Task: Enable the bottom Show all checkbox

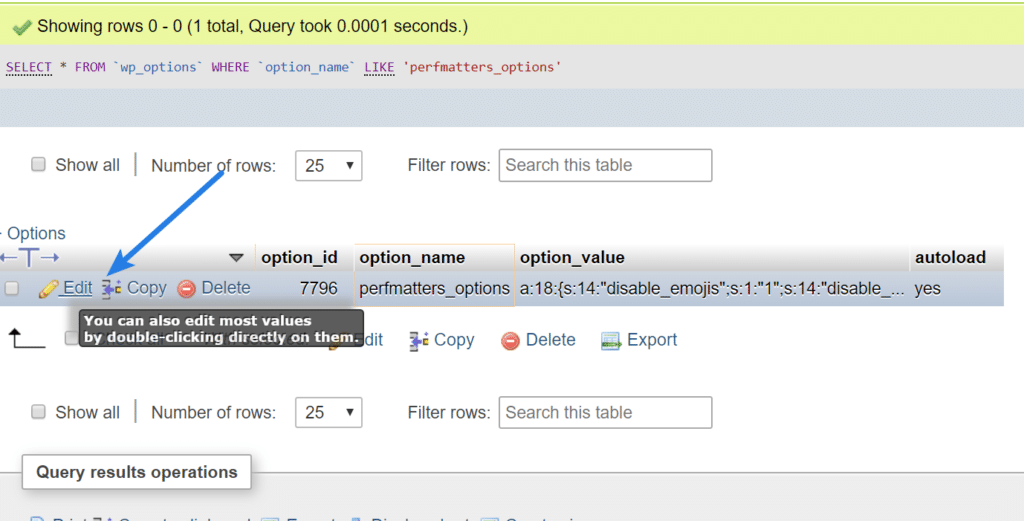Action: [39, 412]
